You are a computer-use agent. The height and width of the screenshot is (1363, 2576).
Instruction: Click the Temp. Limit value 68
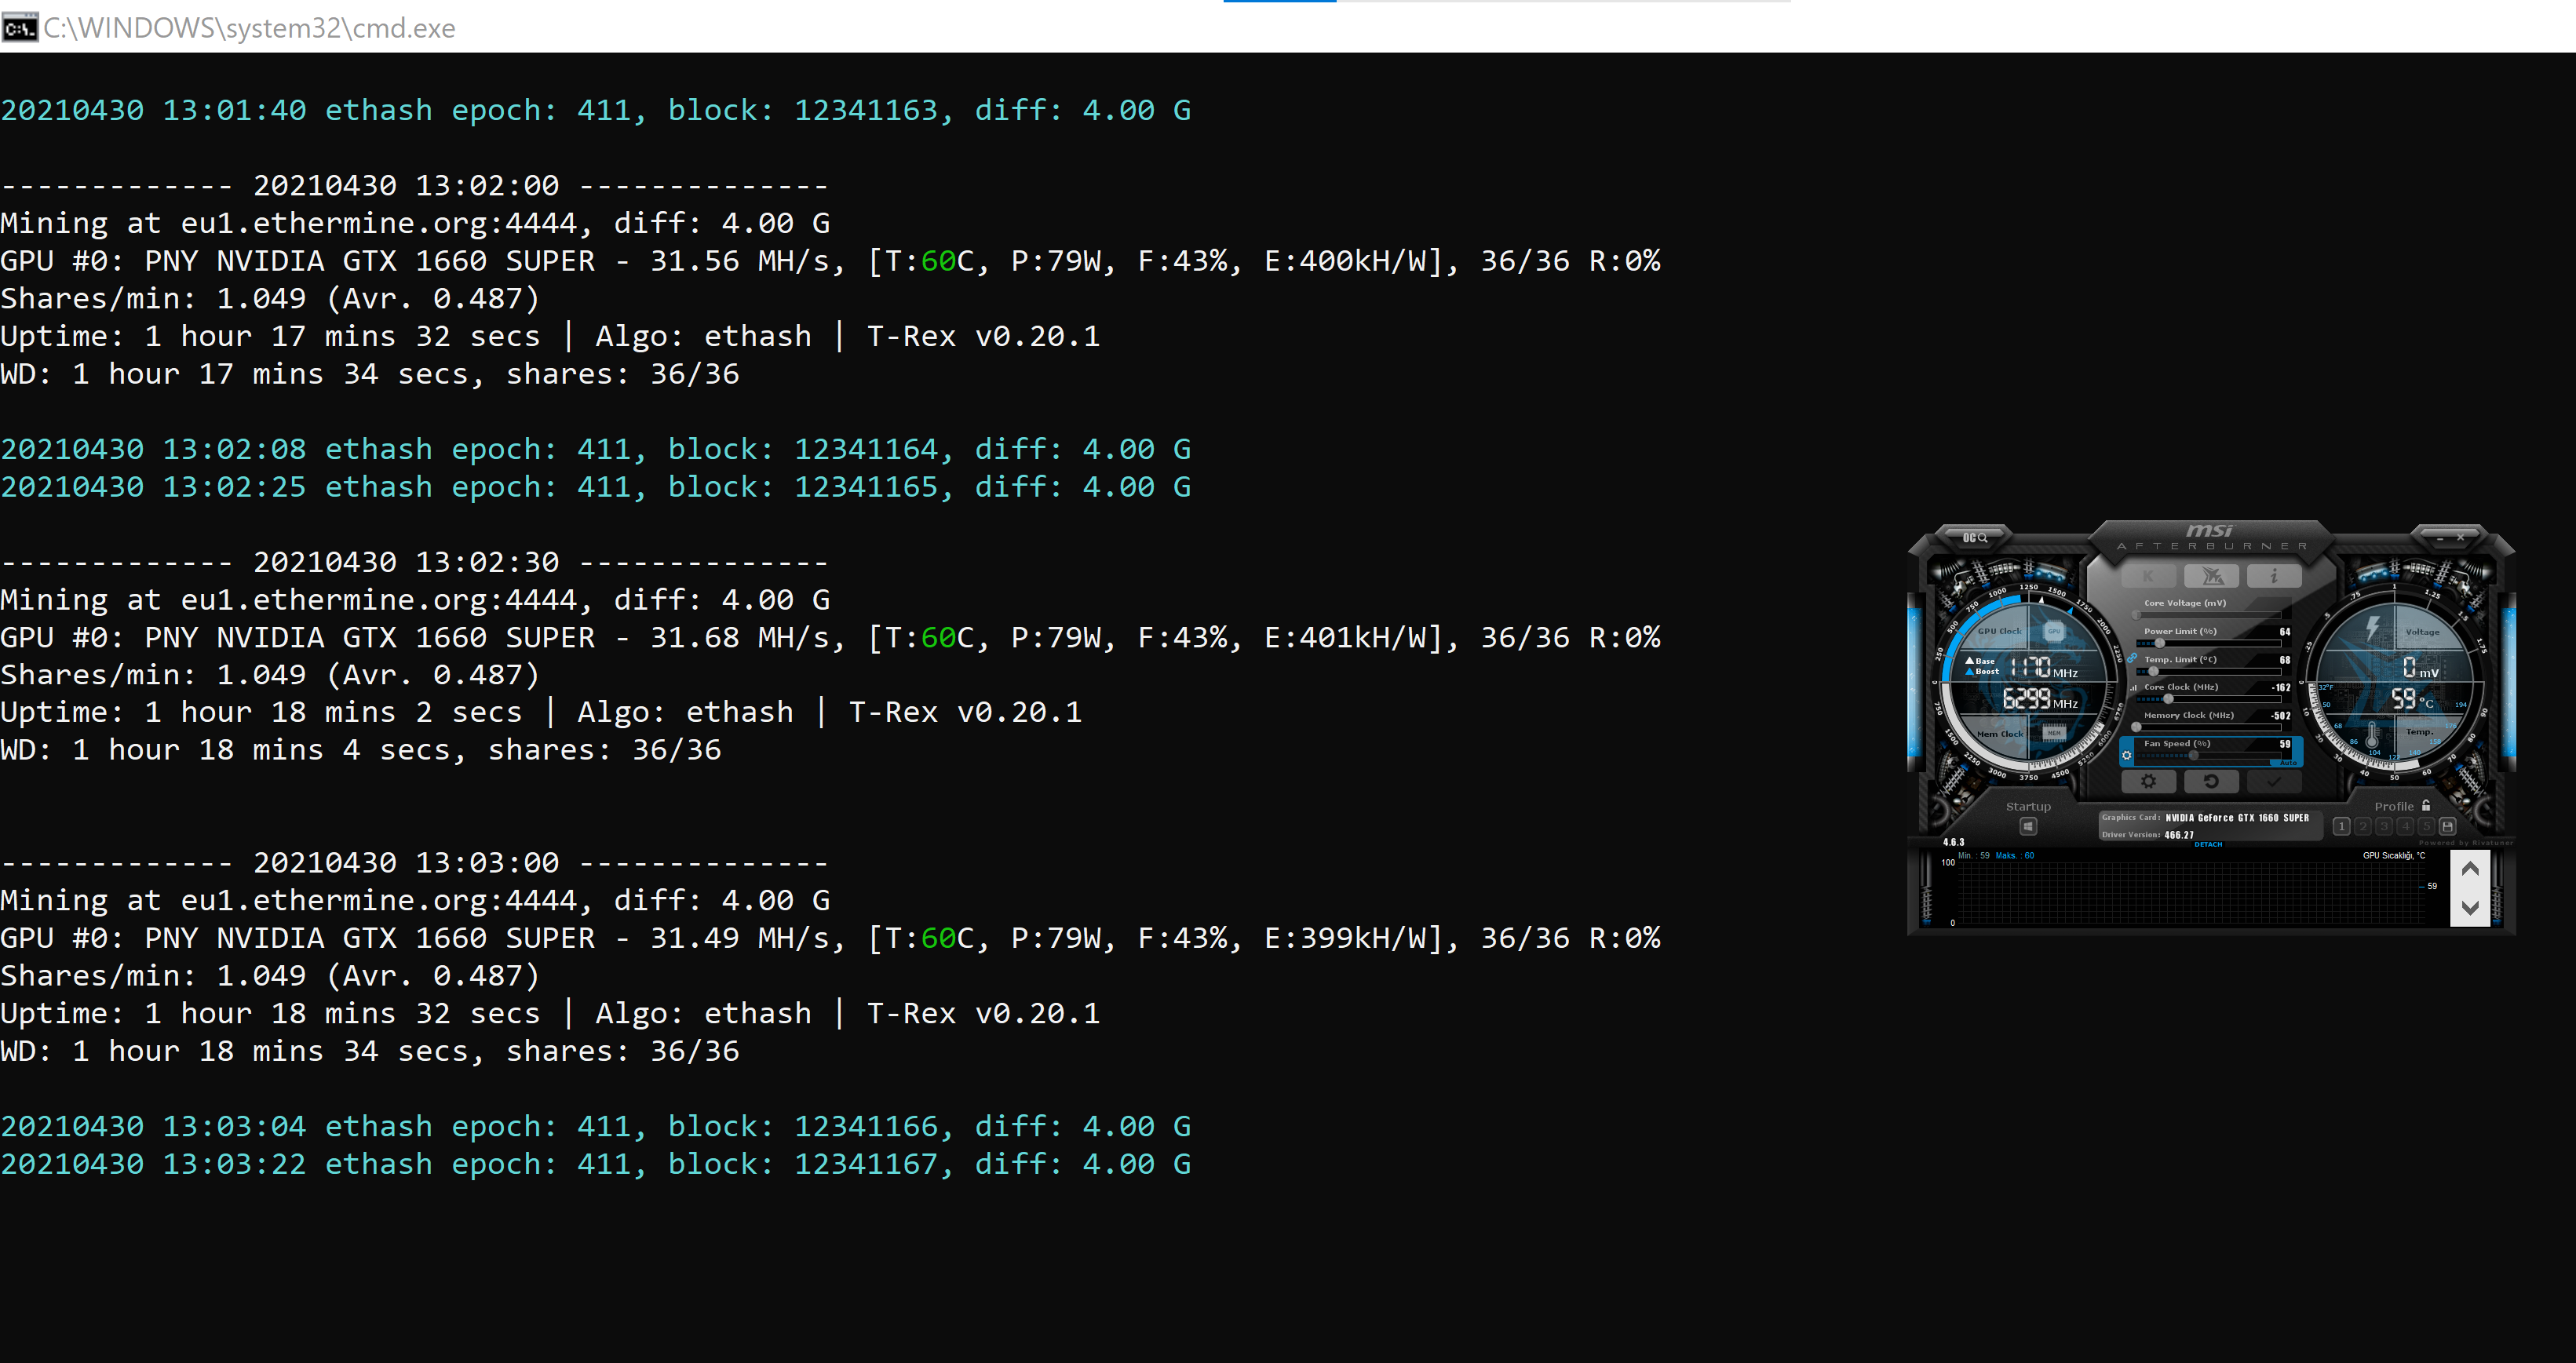click(2286, 660)
